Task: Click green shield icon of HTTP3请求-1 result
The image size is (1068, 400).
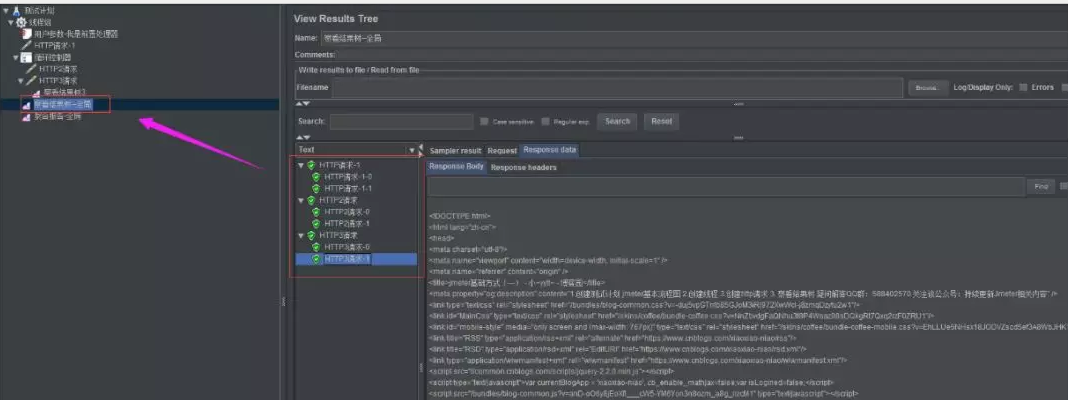Action: 316,259
